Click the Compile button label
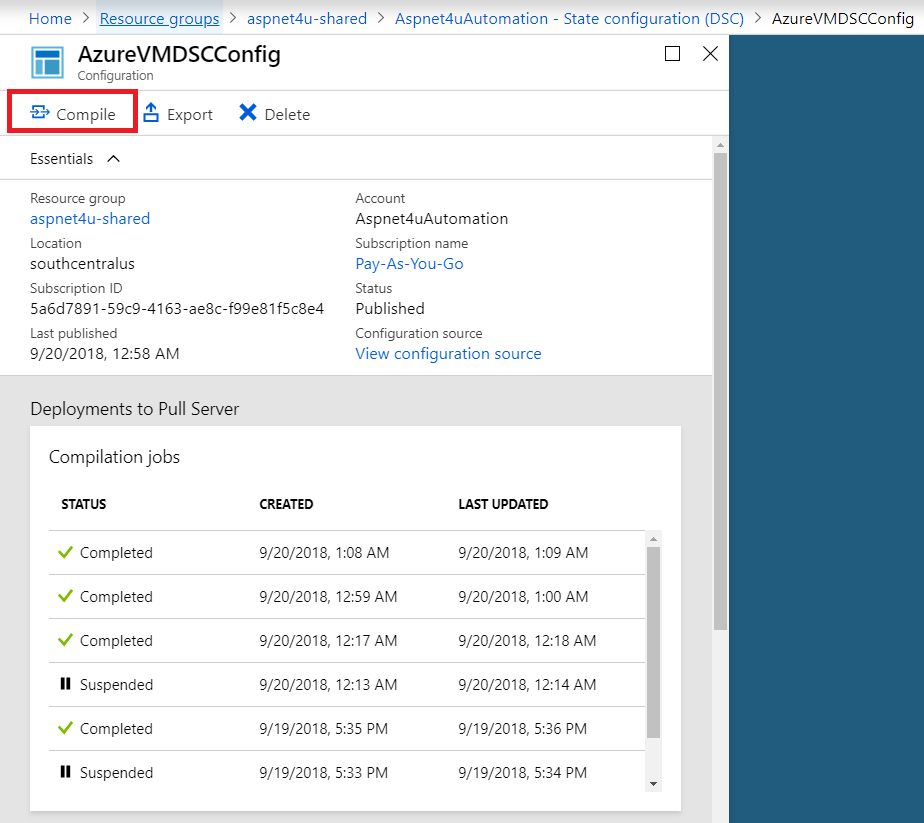924x823 pixels. (86, 114)
